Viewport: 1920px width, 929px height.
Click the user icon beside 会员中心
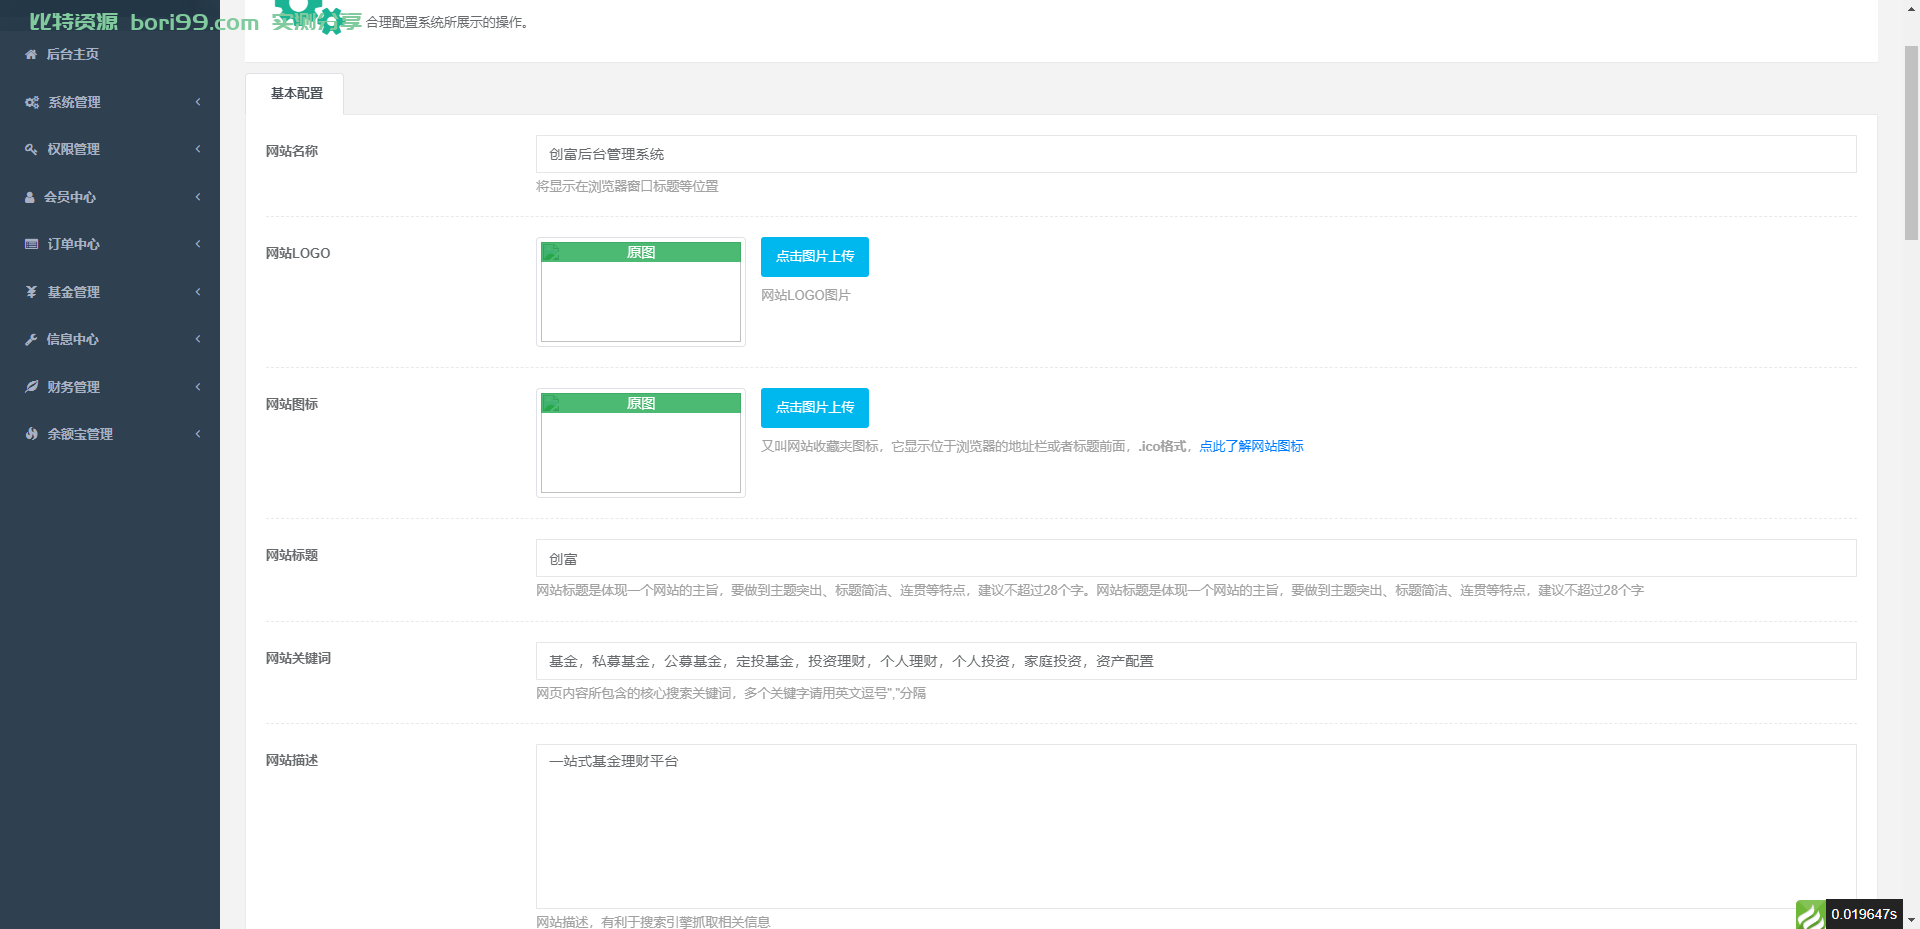point(30,197)
